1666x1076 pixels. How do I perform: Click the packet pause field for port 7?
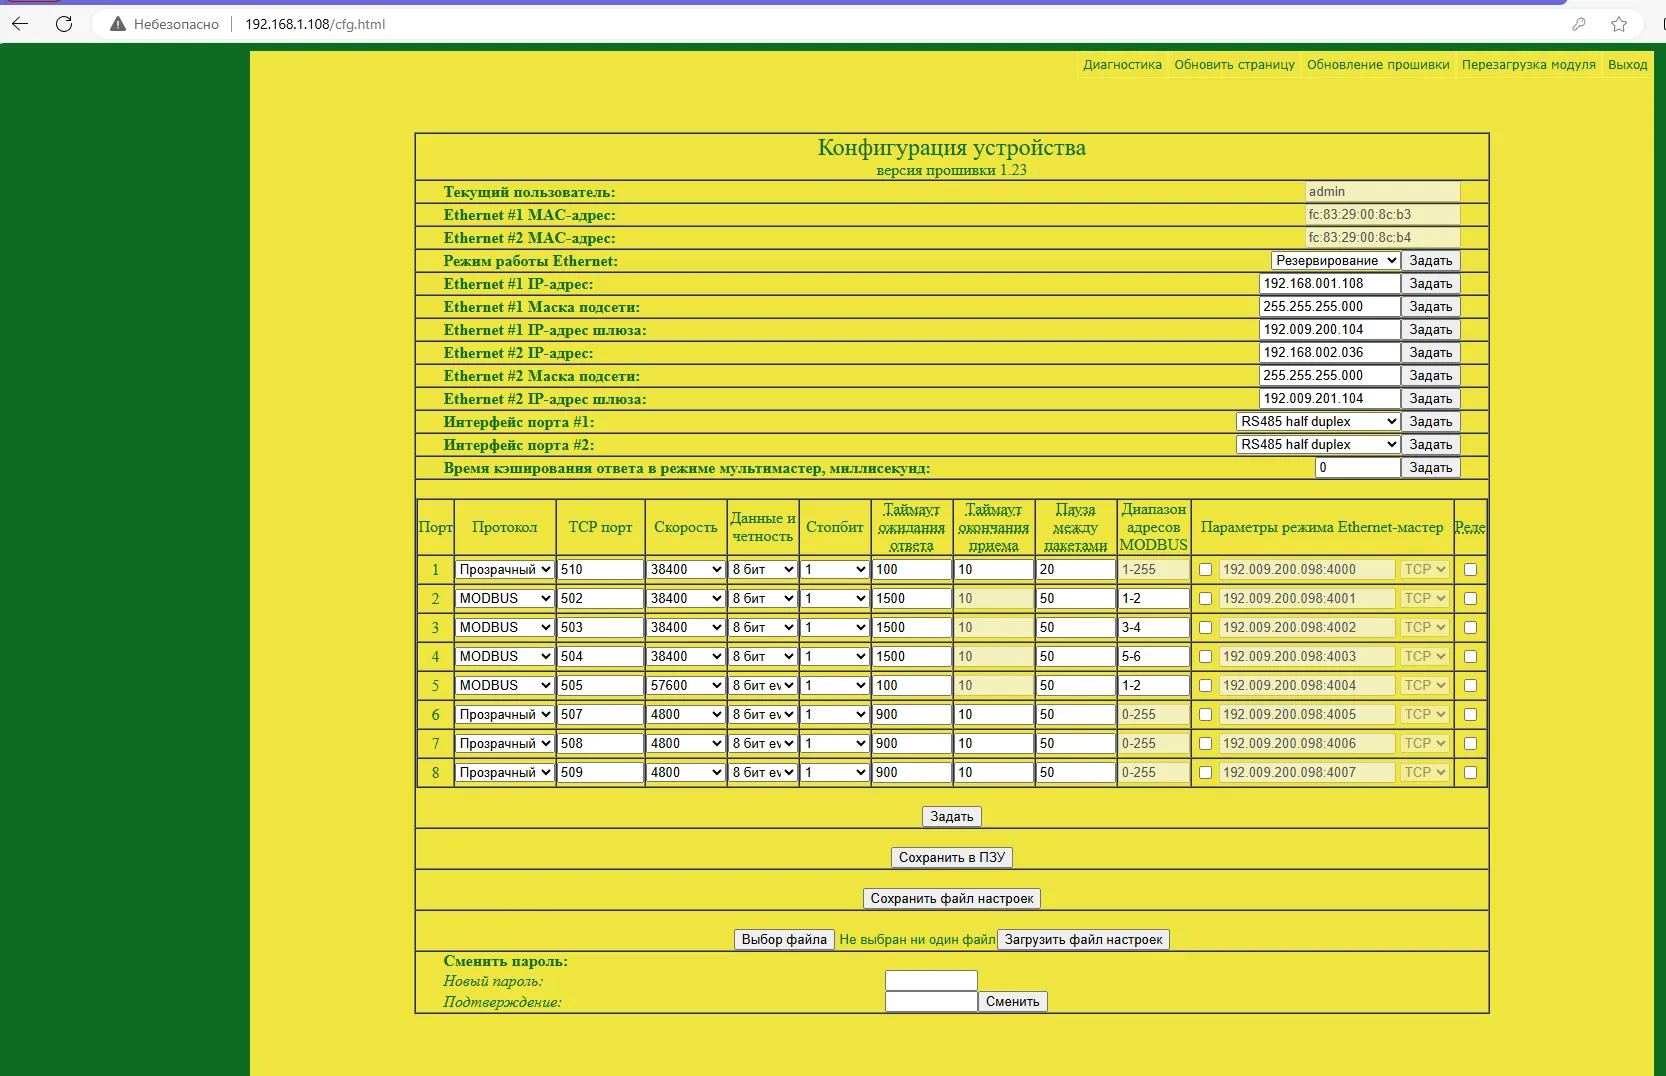[x=1075, y=744]
